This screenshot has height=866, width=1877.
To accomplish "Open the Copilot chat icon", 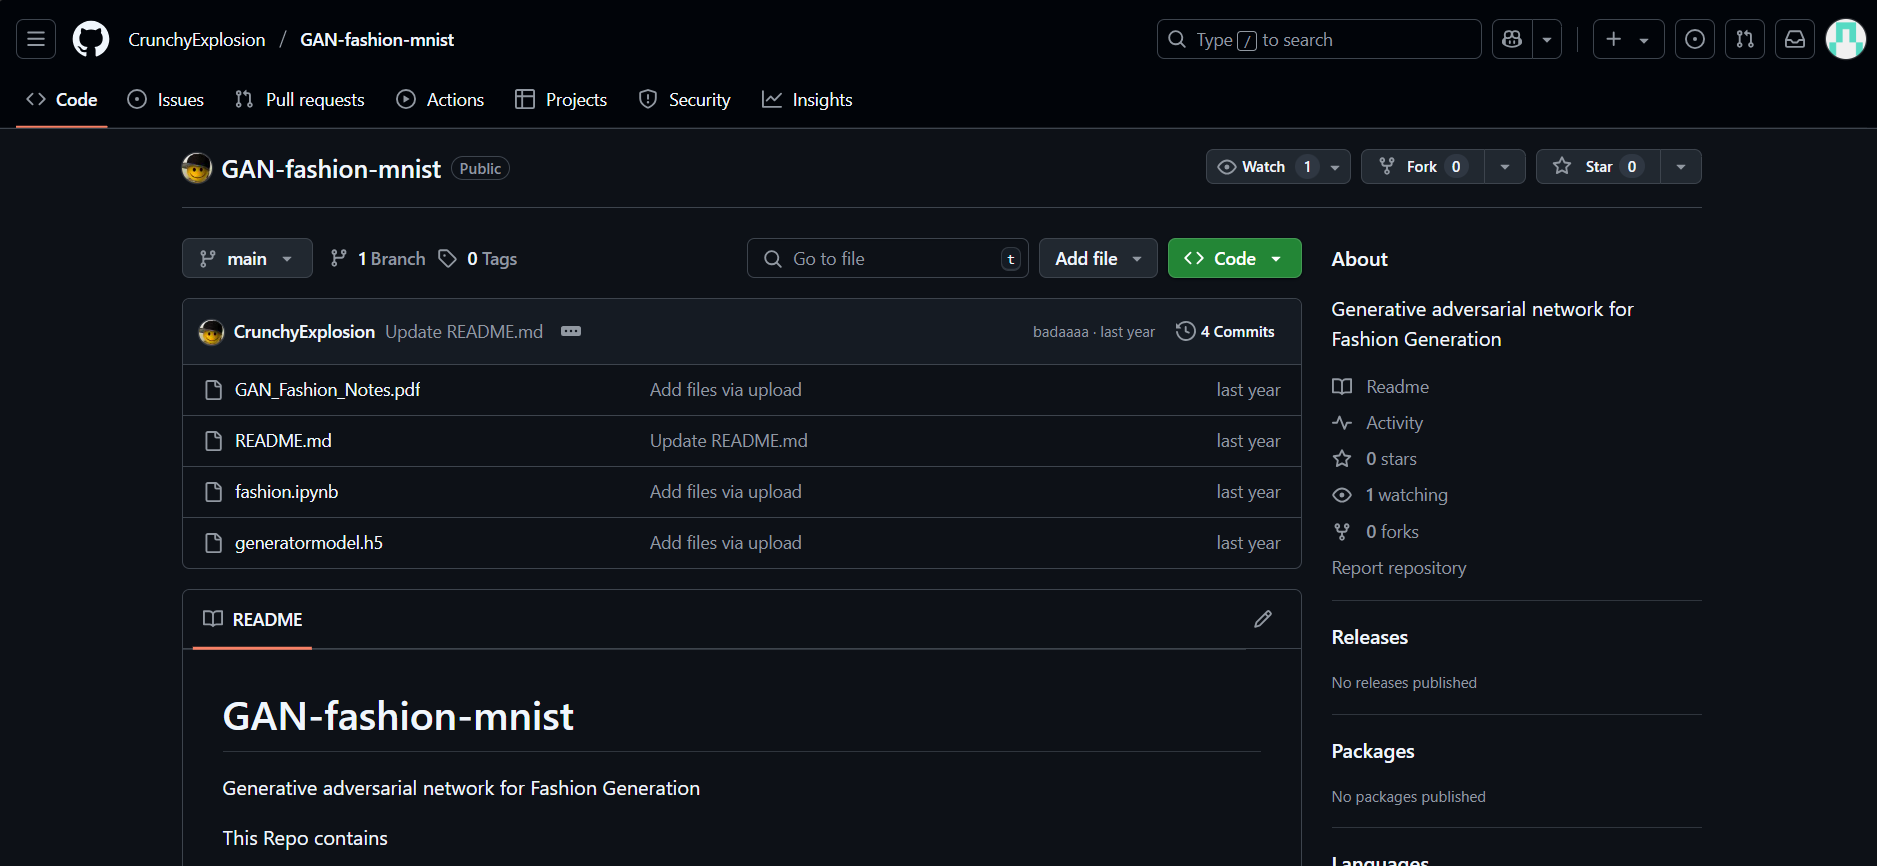I will (x=1512, y=40).
